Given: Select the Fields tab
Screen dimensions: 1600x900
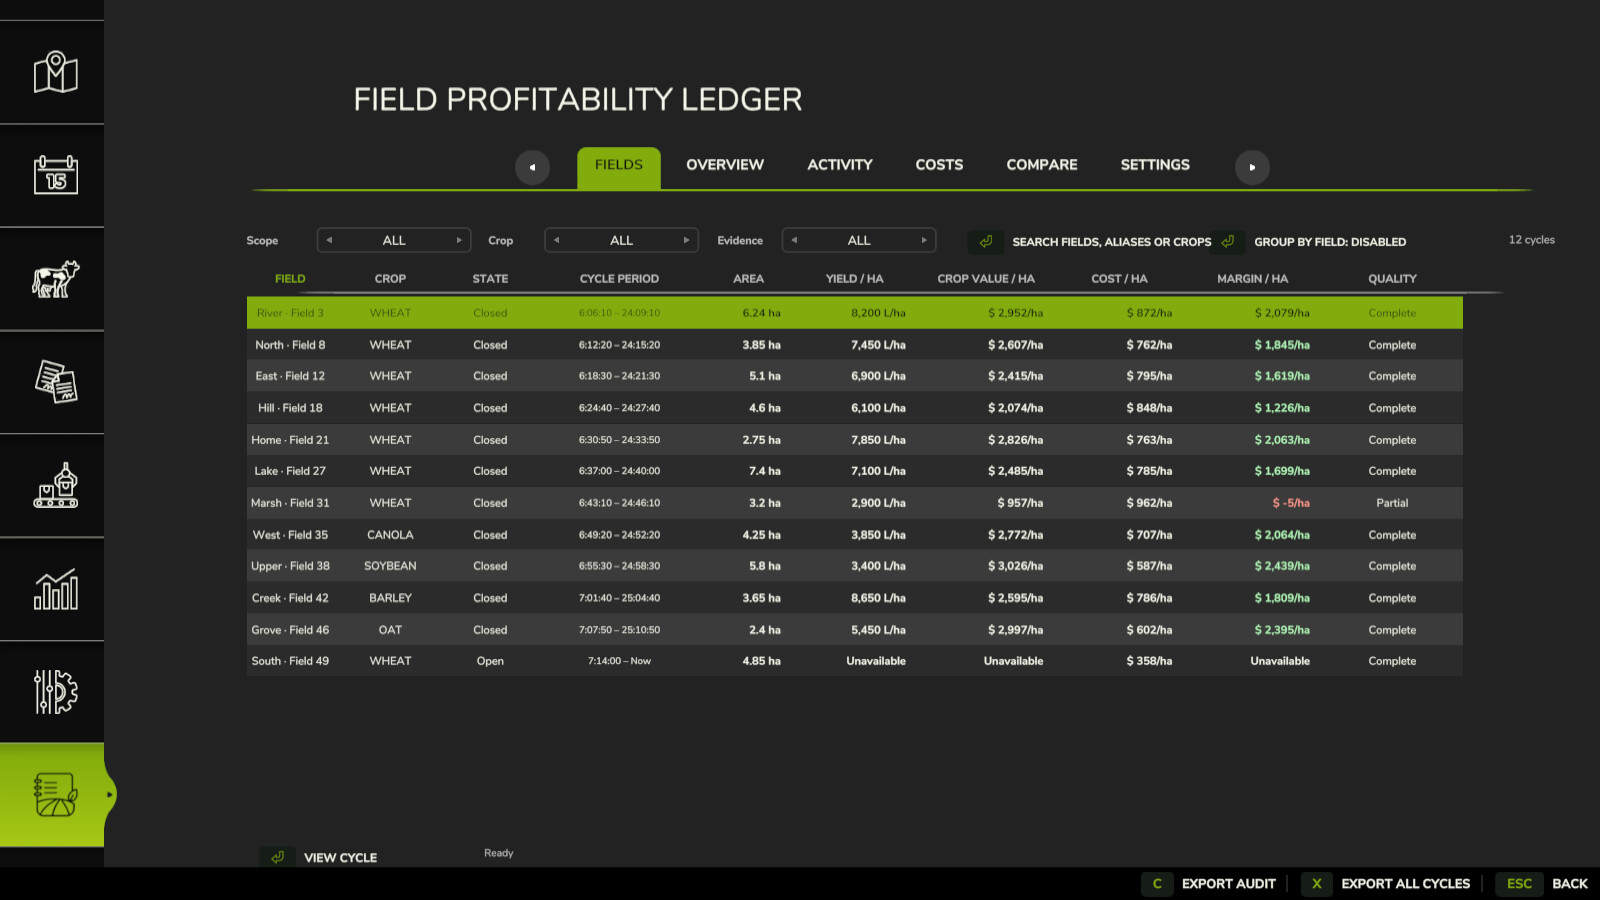Looking at the screenshot, I should [619, 167].
